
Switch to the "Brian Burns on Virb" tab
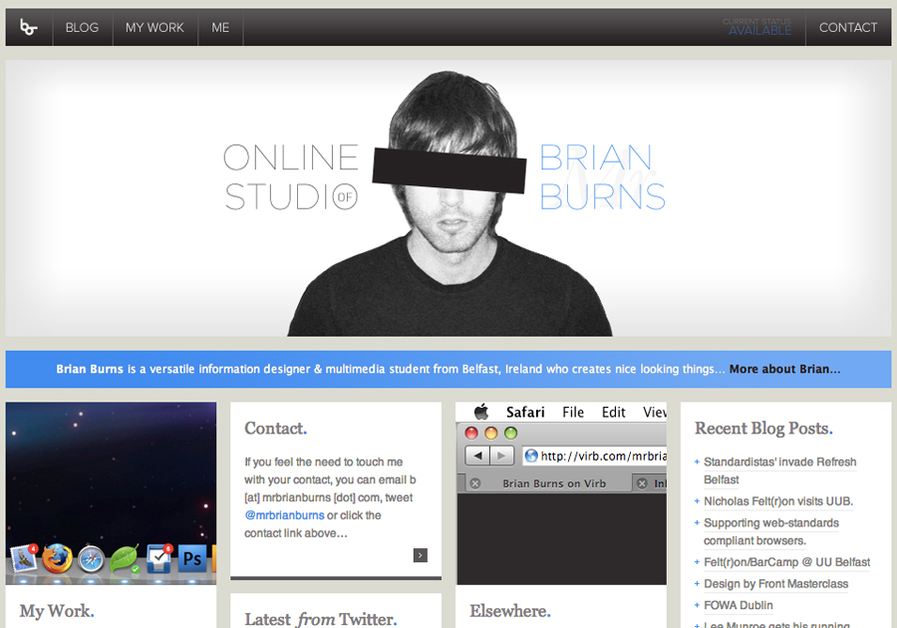pos(554,483)
